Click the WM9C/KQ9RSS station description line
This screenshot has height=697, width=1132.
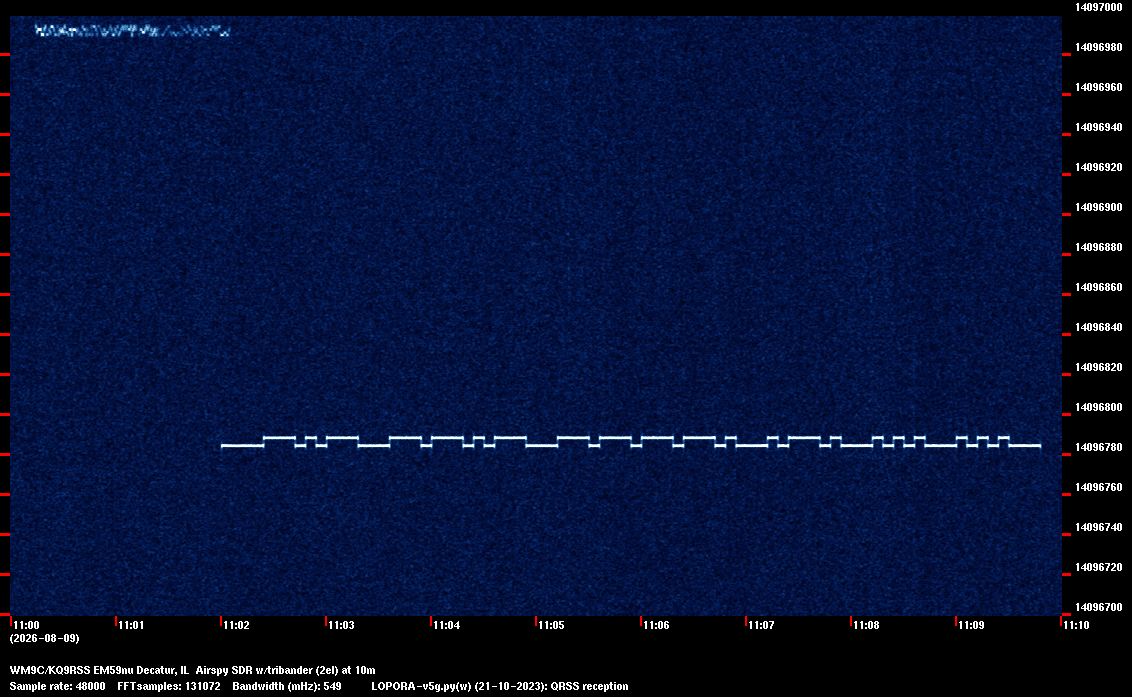(193, 670)
